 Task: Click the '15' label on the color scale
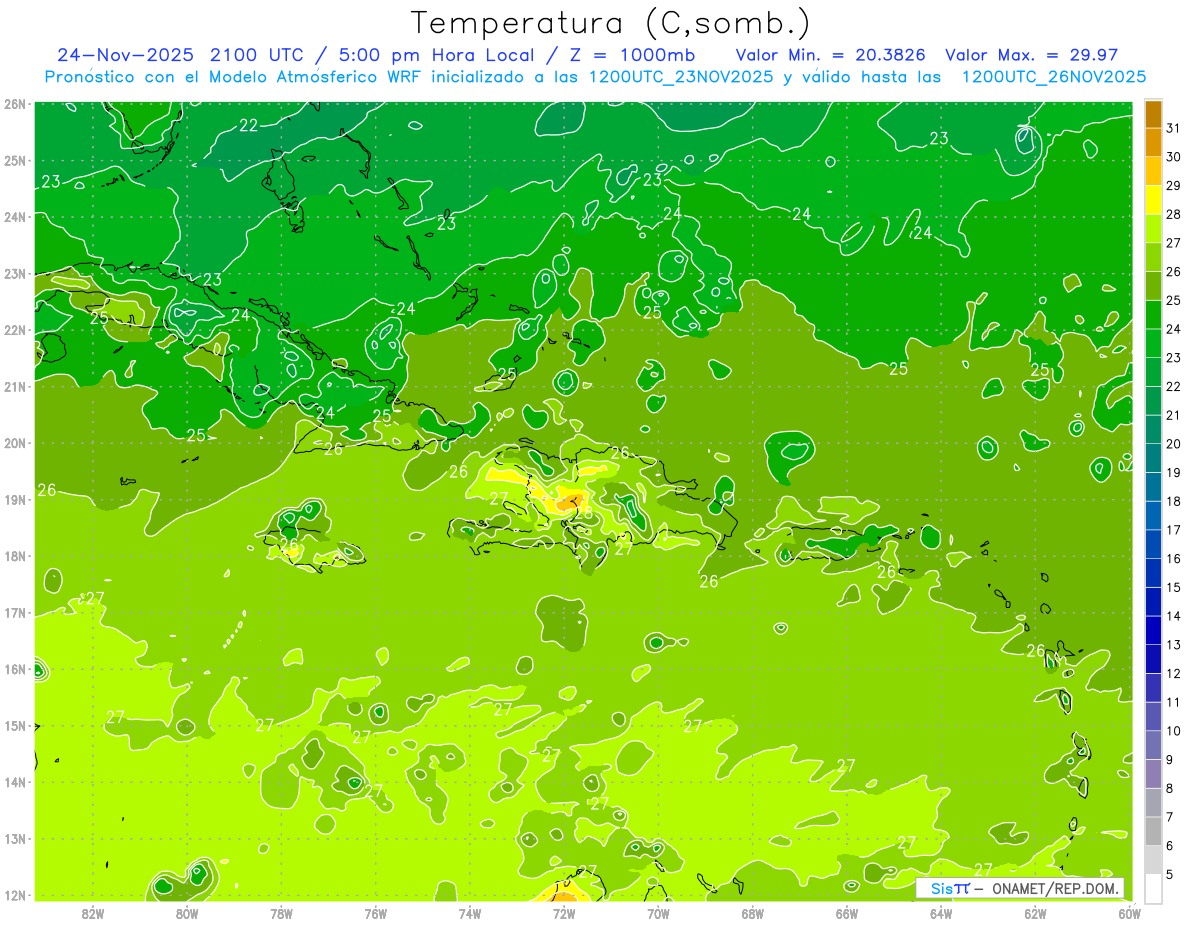1174,587
